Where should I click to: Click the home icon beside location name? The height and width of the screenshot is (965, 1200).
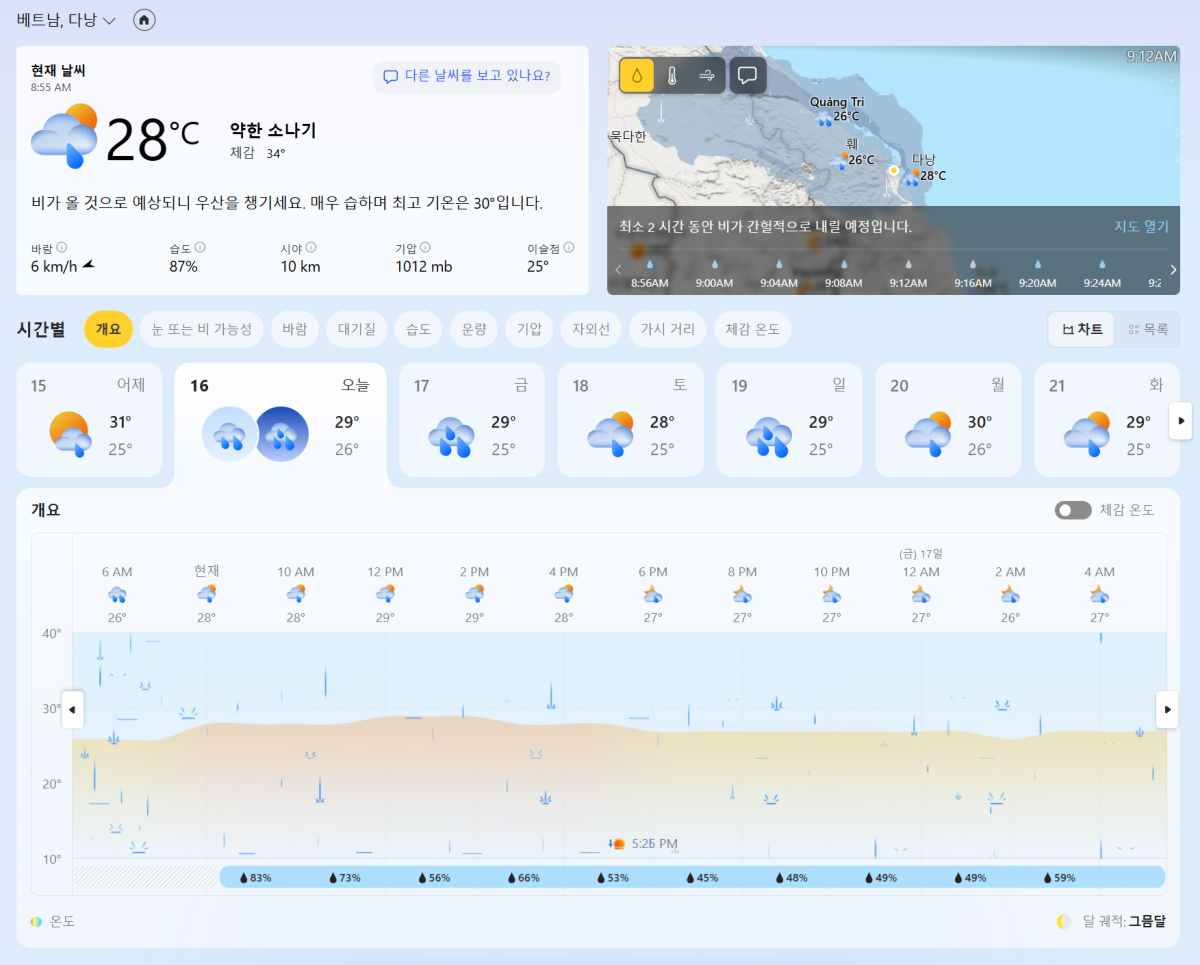pos(144,20)
